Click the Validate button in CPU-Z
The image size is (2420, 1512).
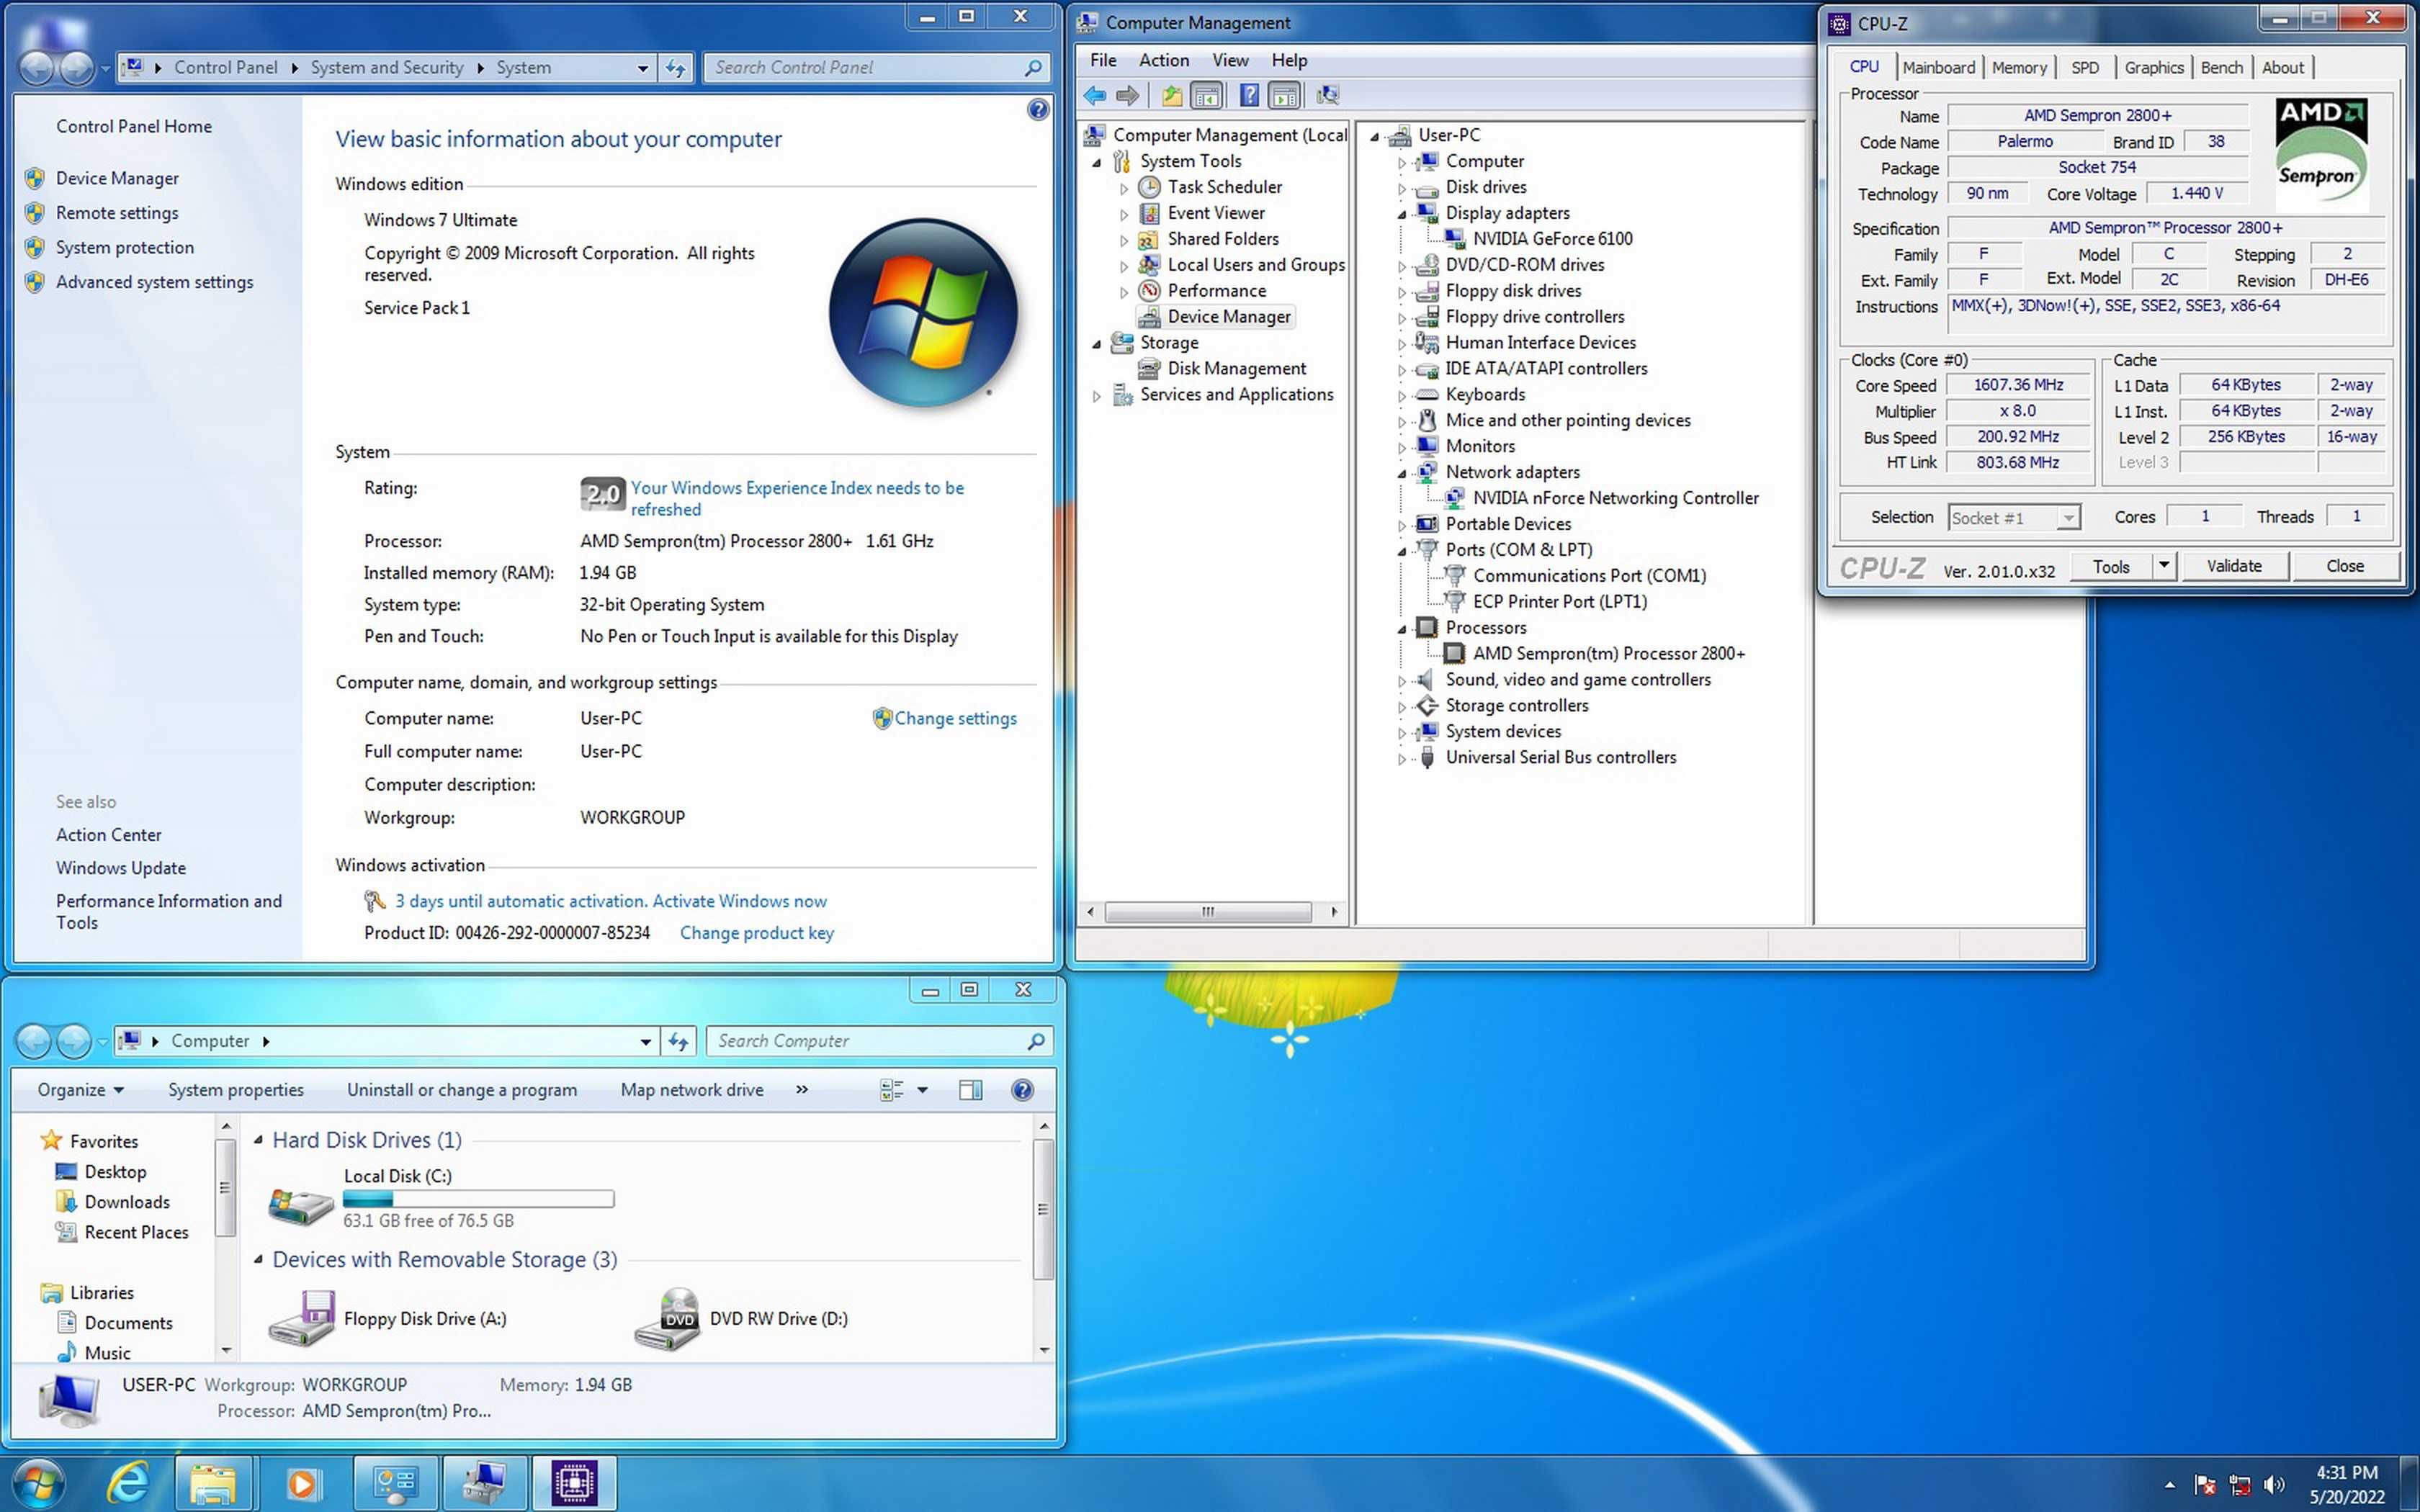[x=2236, y=566]
